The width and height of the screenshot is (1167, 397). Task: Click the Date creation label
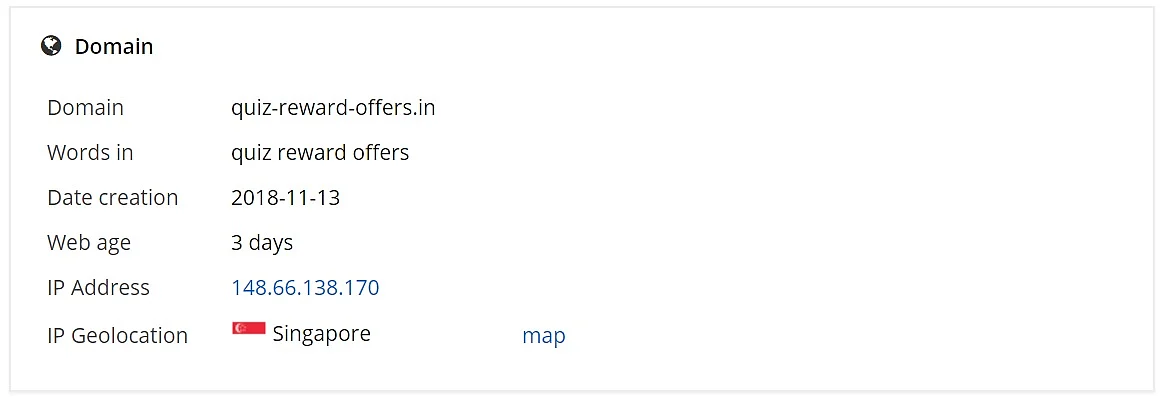click(x=112, y=198)
